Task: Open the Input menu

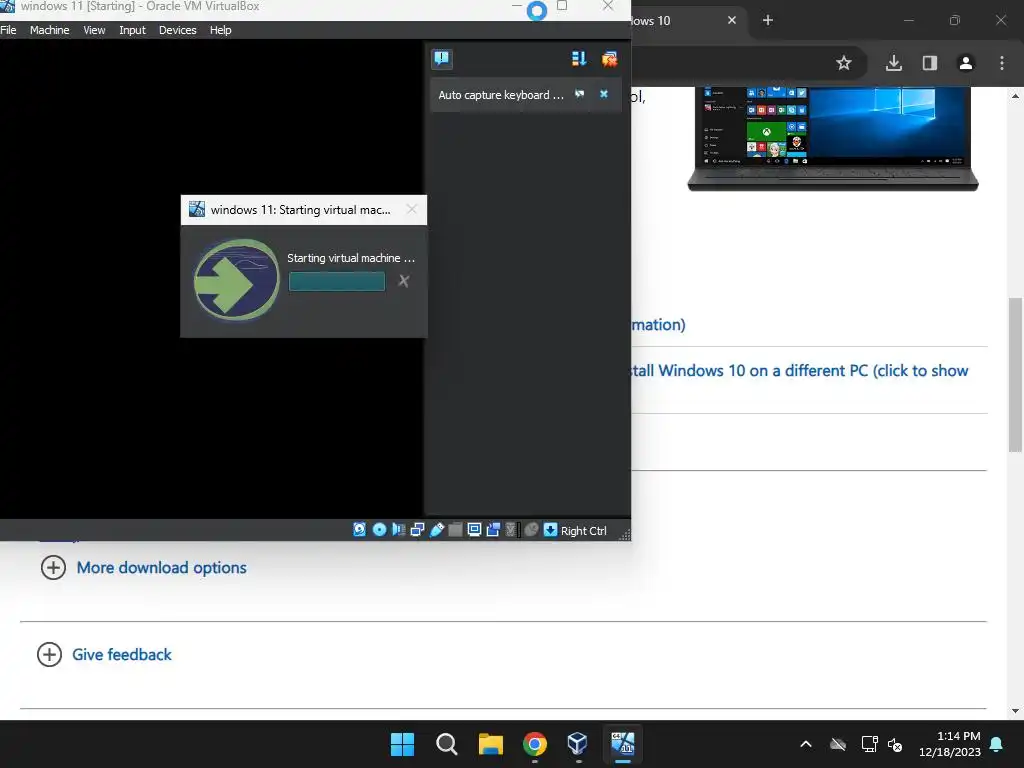Action: click(133, 30)
